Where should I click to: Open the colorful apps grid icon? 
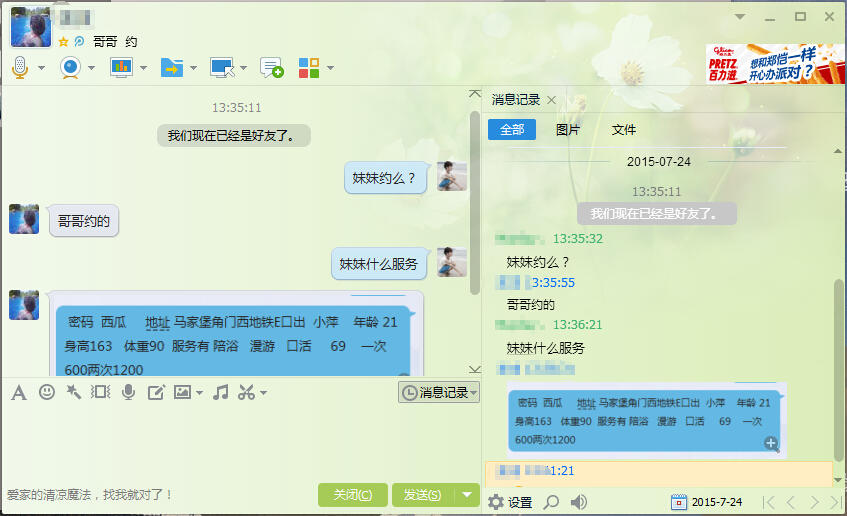pos(309,68)
